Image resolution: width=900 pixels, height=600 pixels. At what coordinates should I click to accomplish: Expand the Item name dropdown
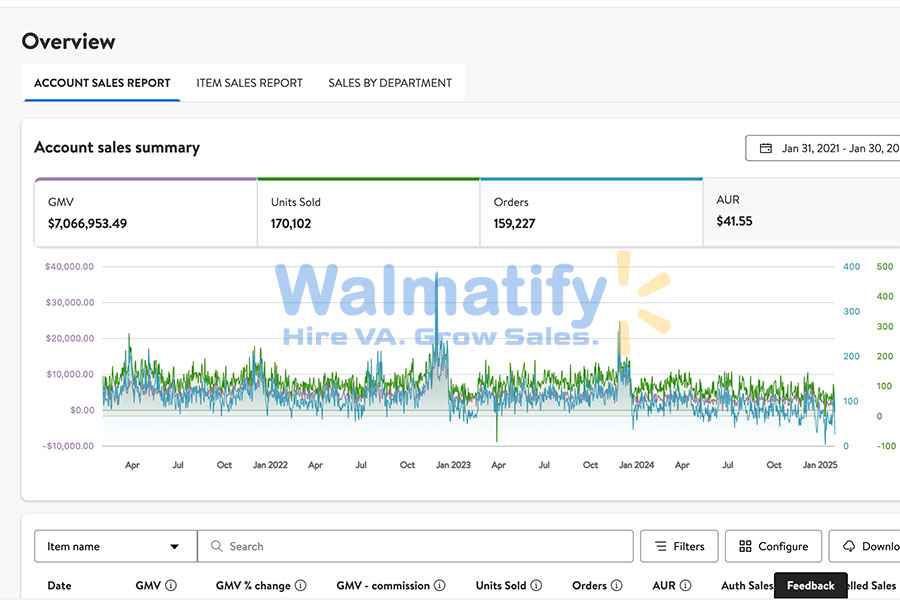[x=115, y=546]
